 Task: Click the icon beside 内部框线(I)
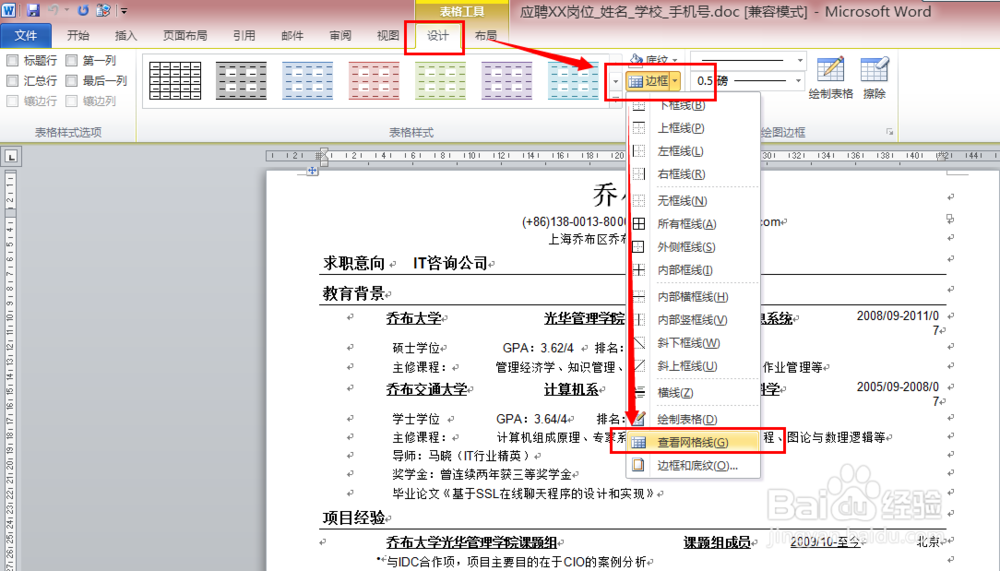[638, 270]
